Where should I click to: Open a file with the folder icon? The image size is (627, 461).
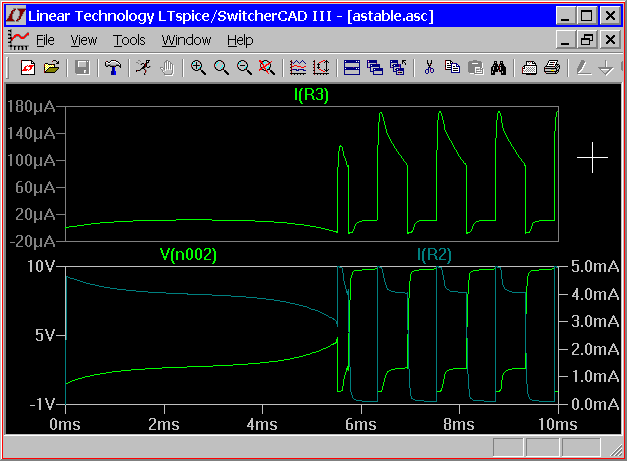(51, 68)
